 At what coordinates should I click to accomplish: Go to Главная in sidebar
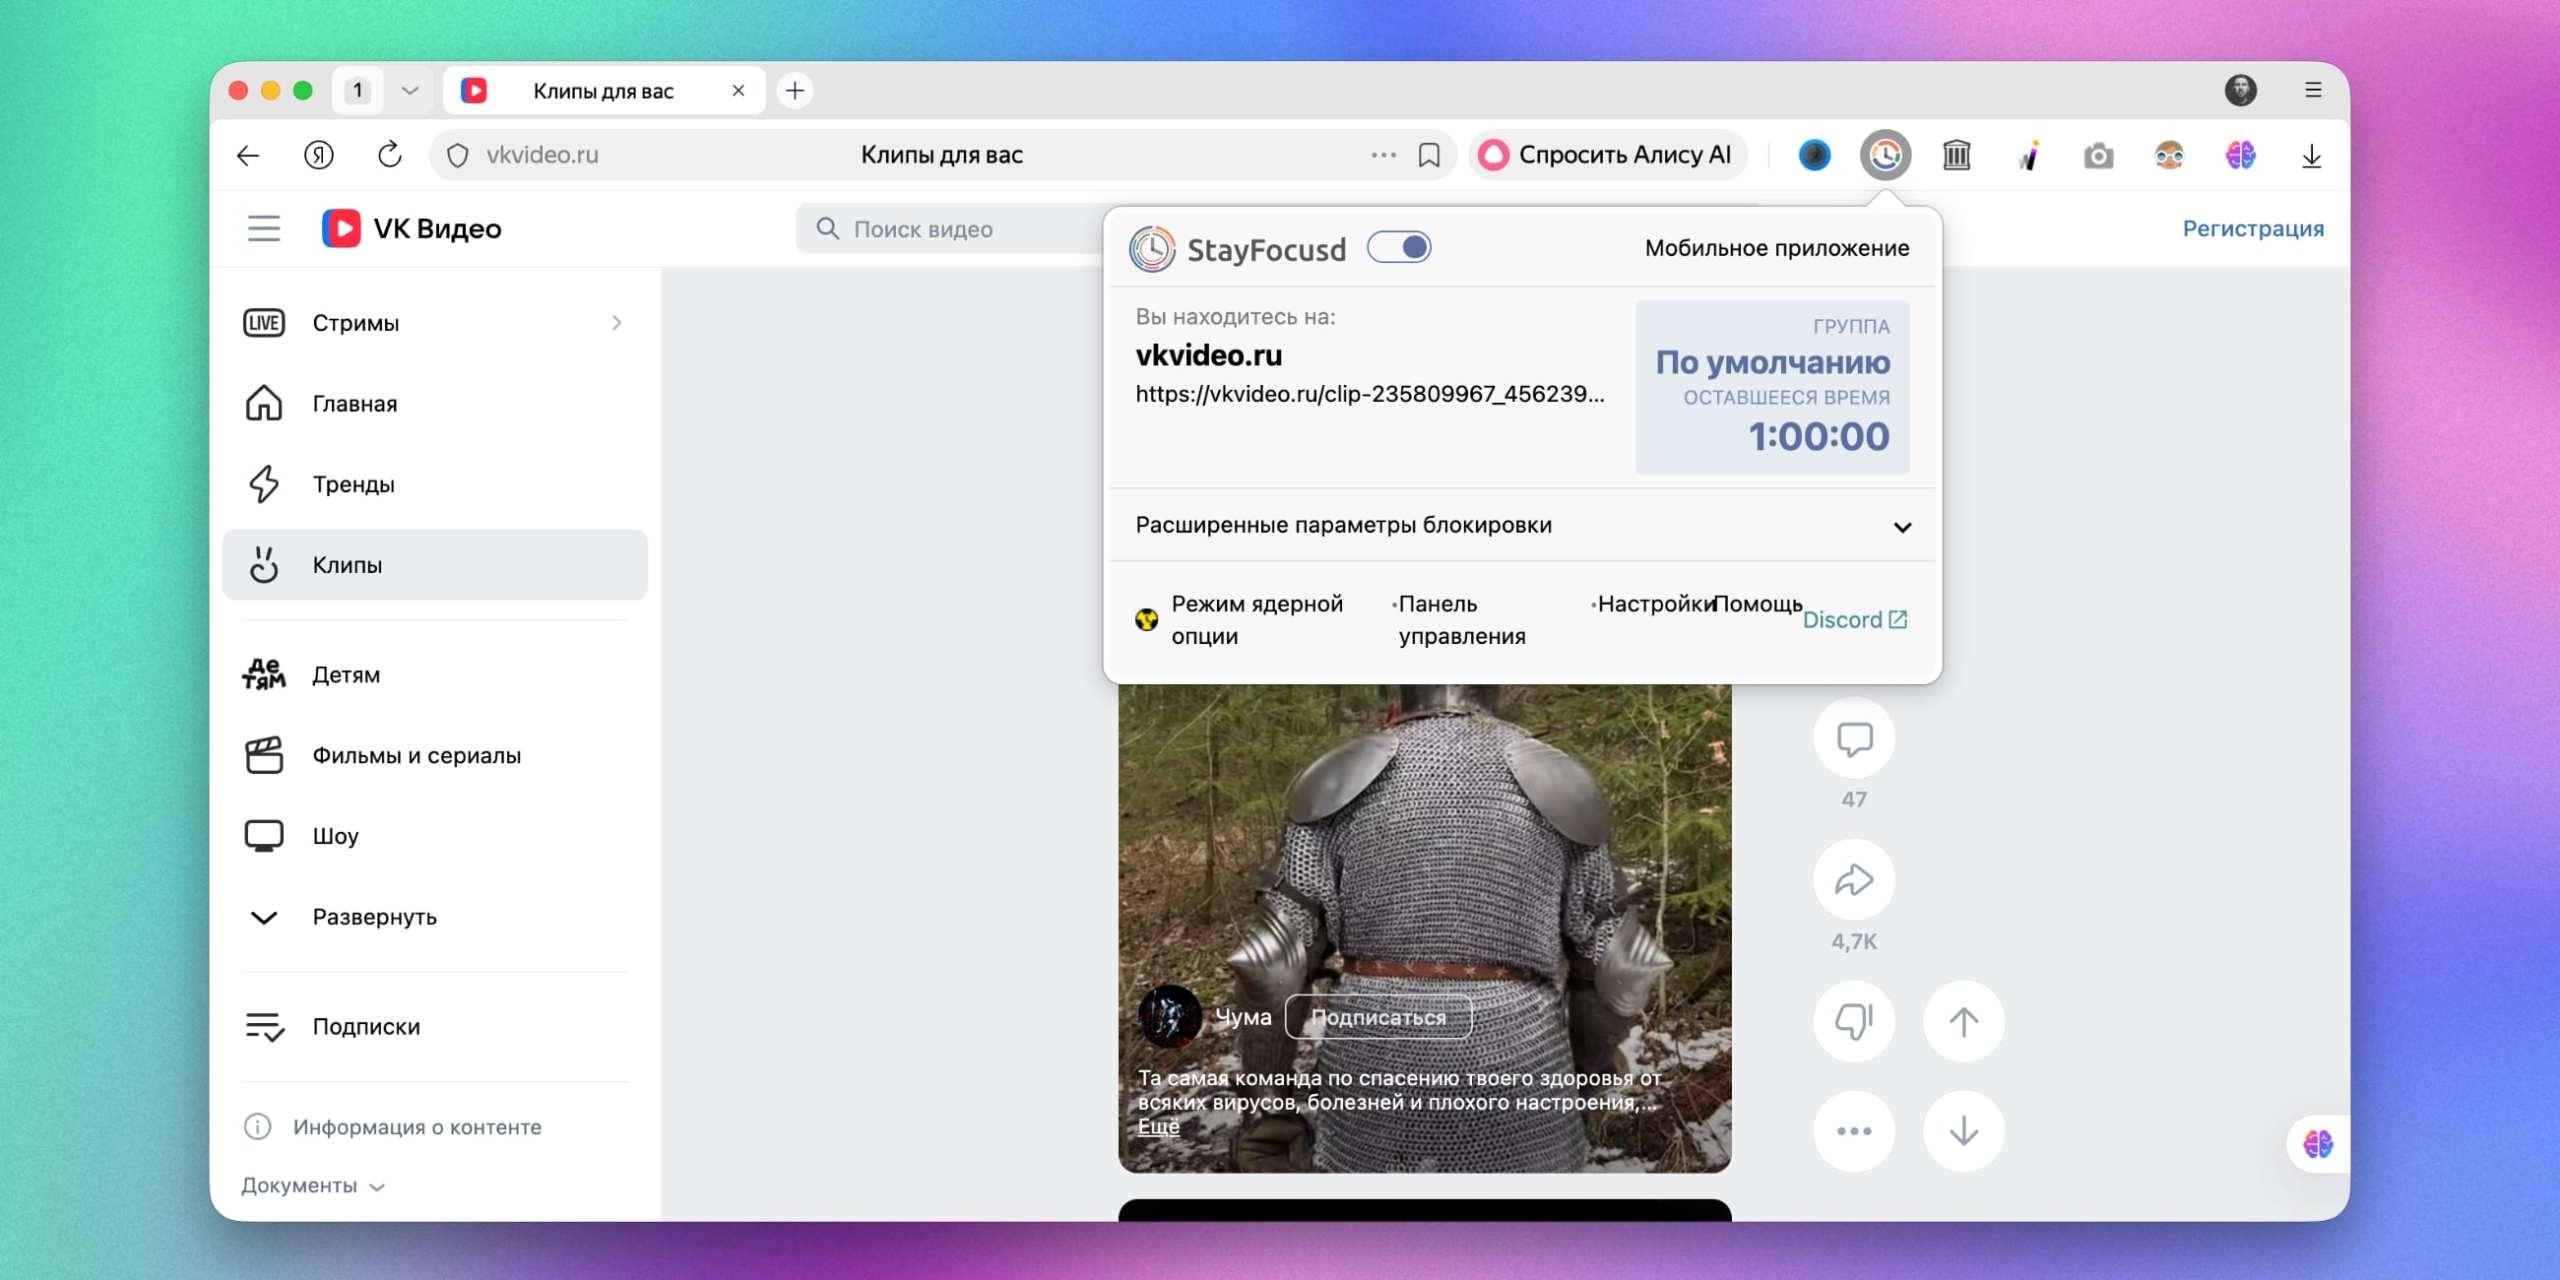[435, 404]
